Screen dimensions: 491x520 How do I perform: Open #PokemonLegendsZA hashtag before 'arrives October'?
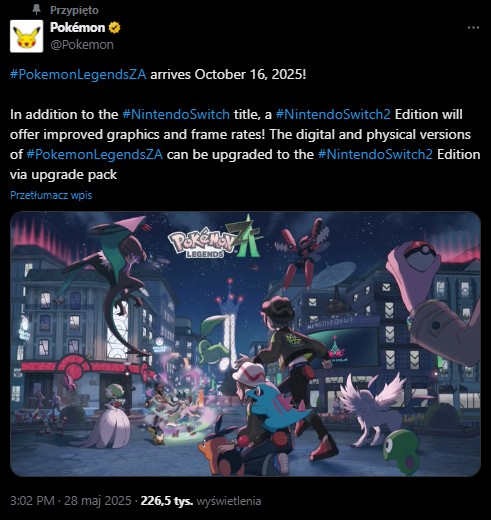(x=78, y=74)
